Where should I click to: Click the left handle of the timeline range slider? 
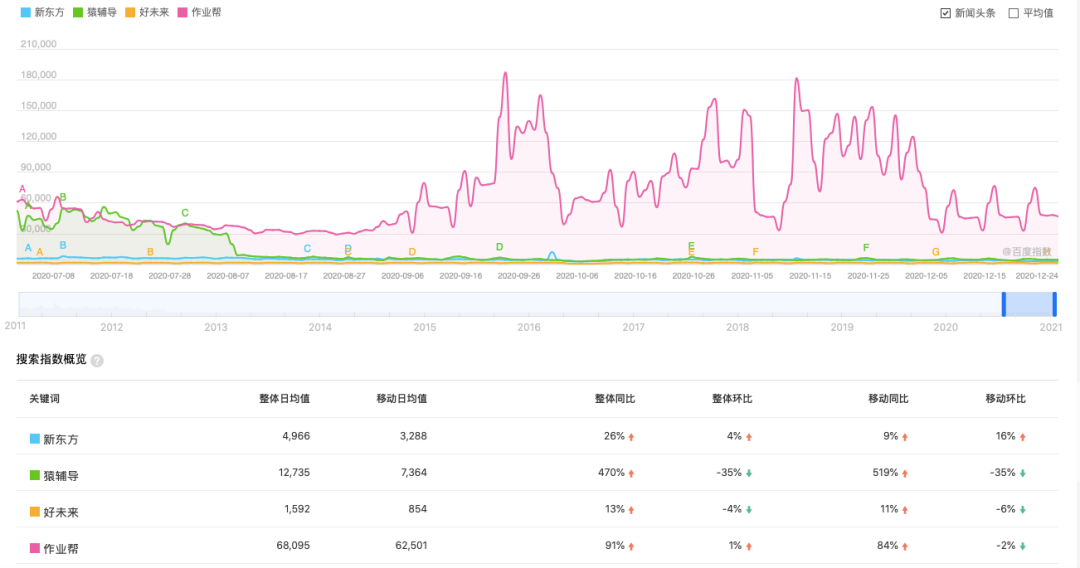(x=1004, y=304)
